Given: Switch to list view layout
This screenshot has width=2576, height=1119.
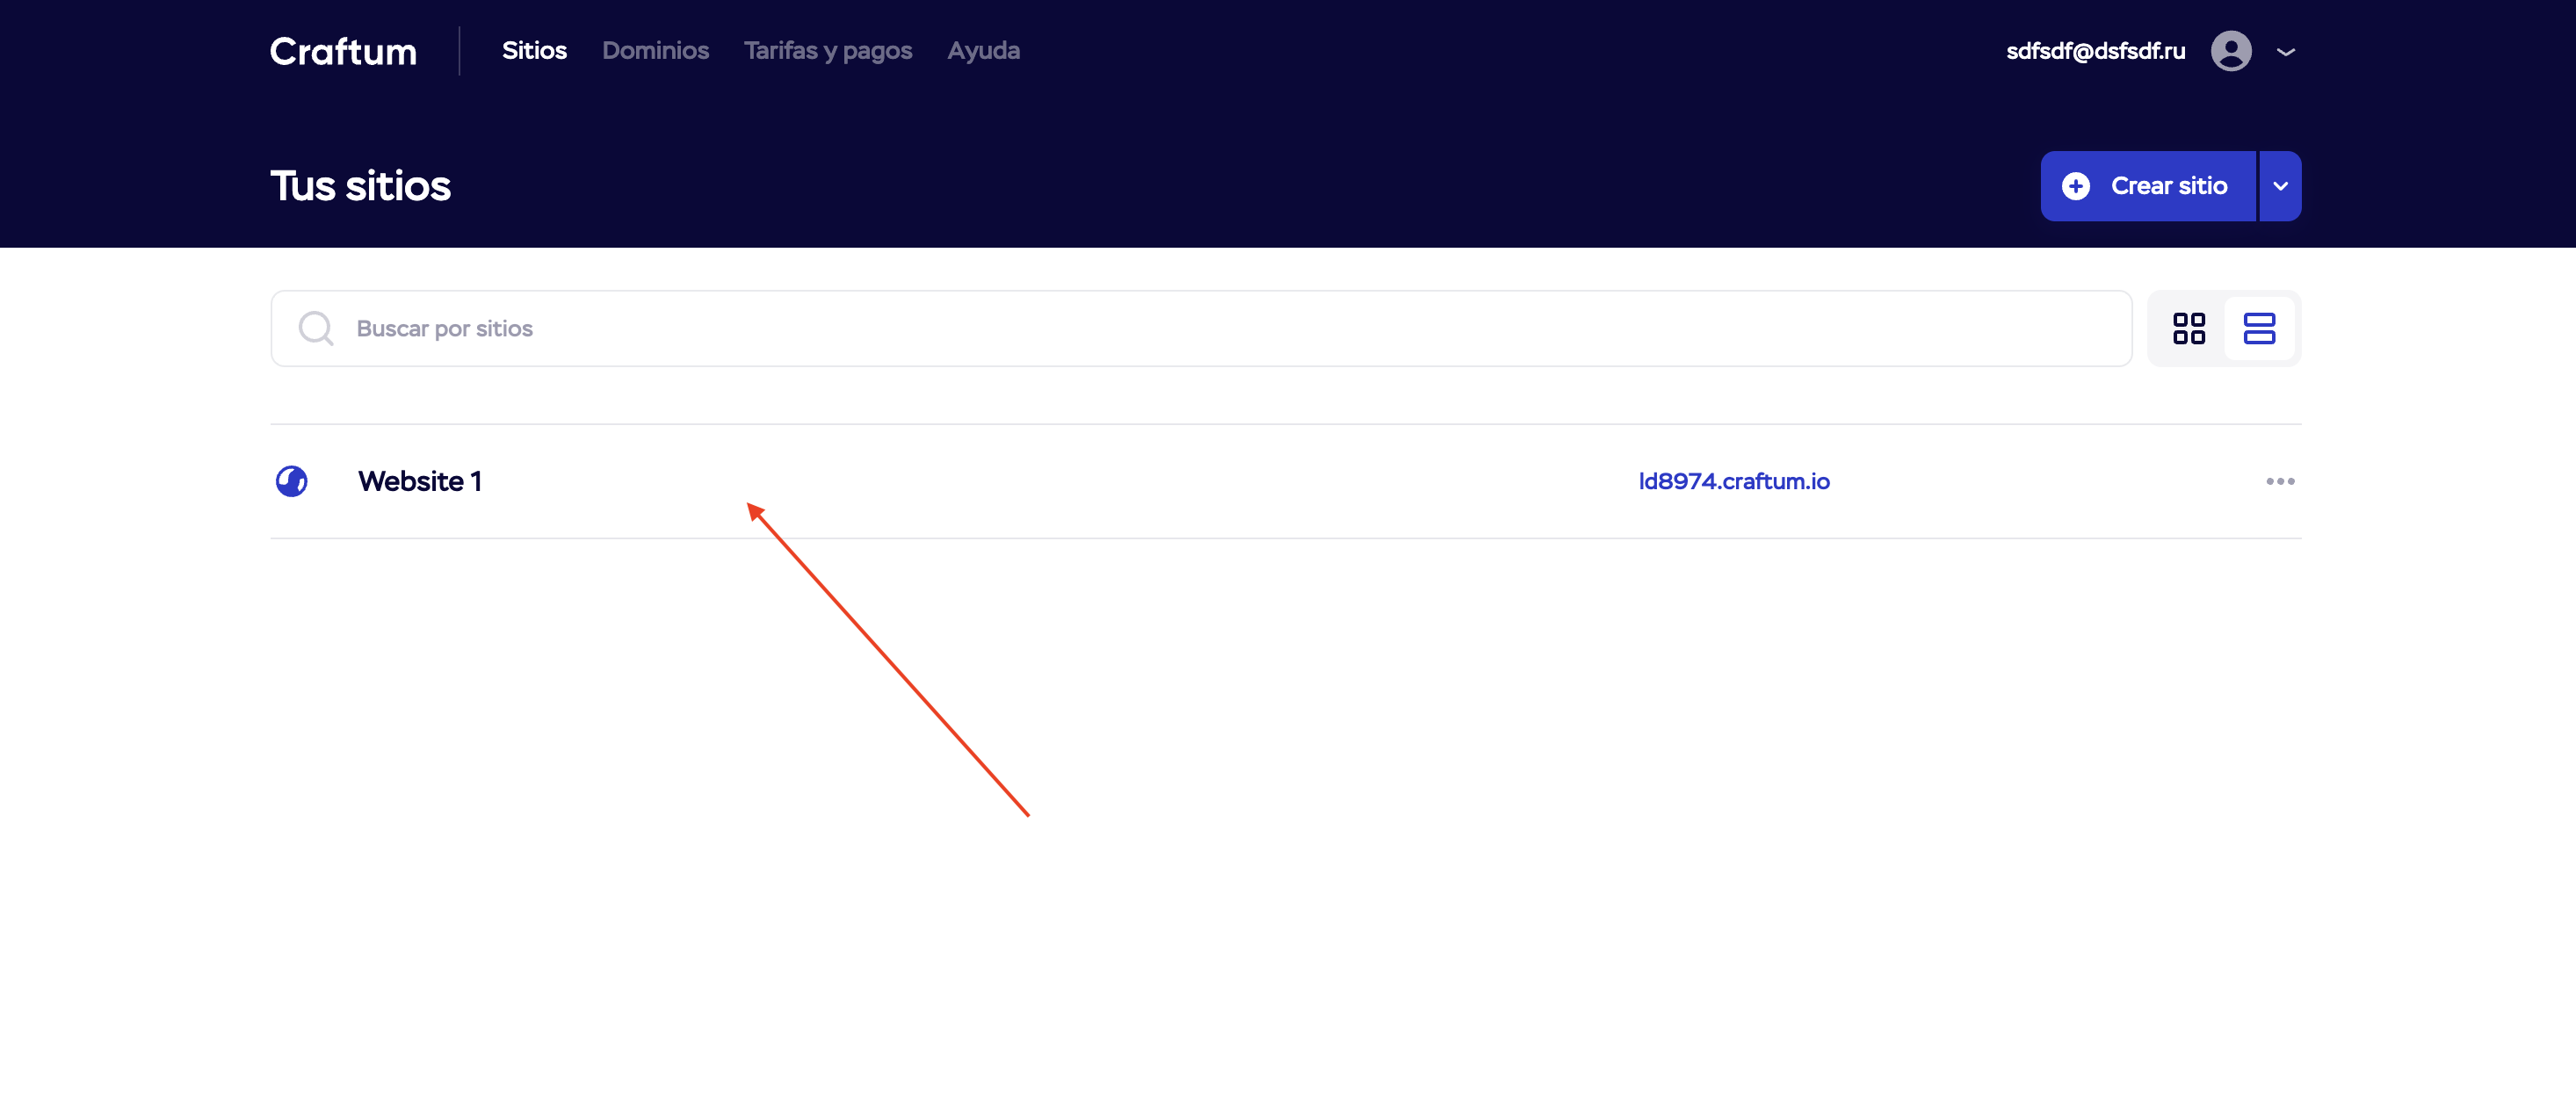Looking at the screenshot, I should click(2259, 329).
